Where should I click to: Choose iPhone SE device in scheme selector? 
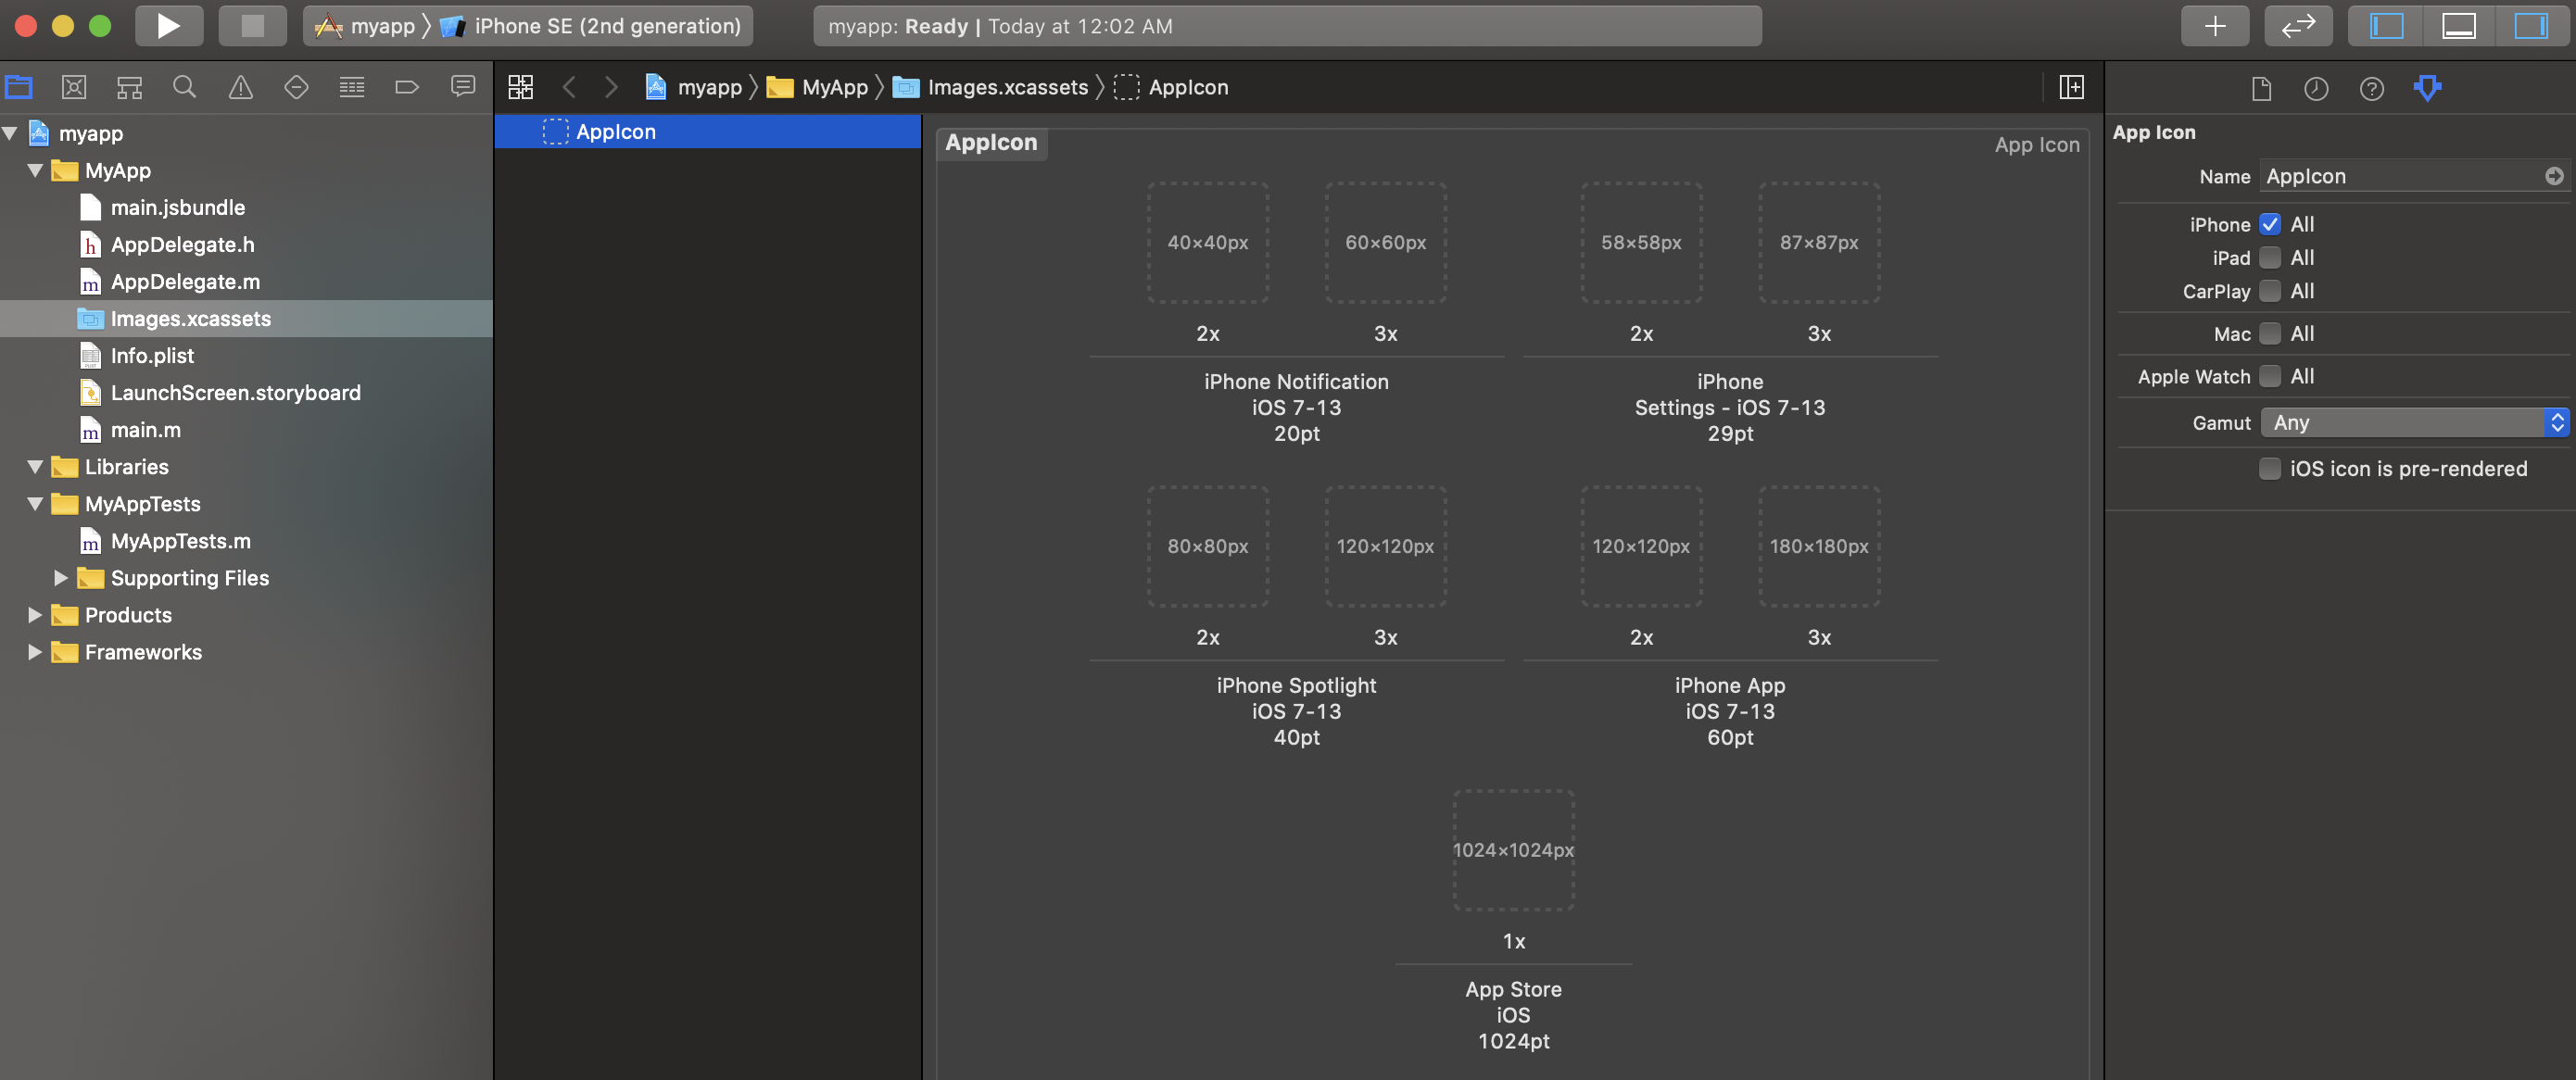click(606, 26)
